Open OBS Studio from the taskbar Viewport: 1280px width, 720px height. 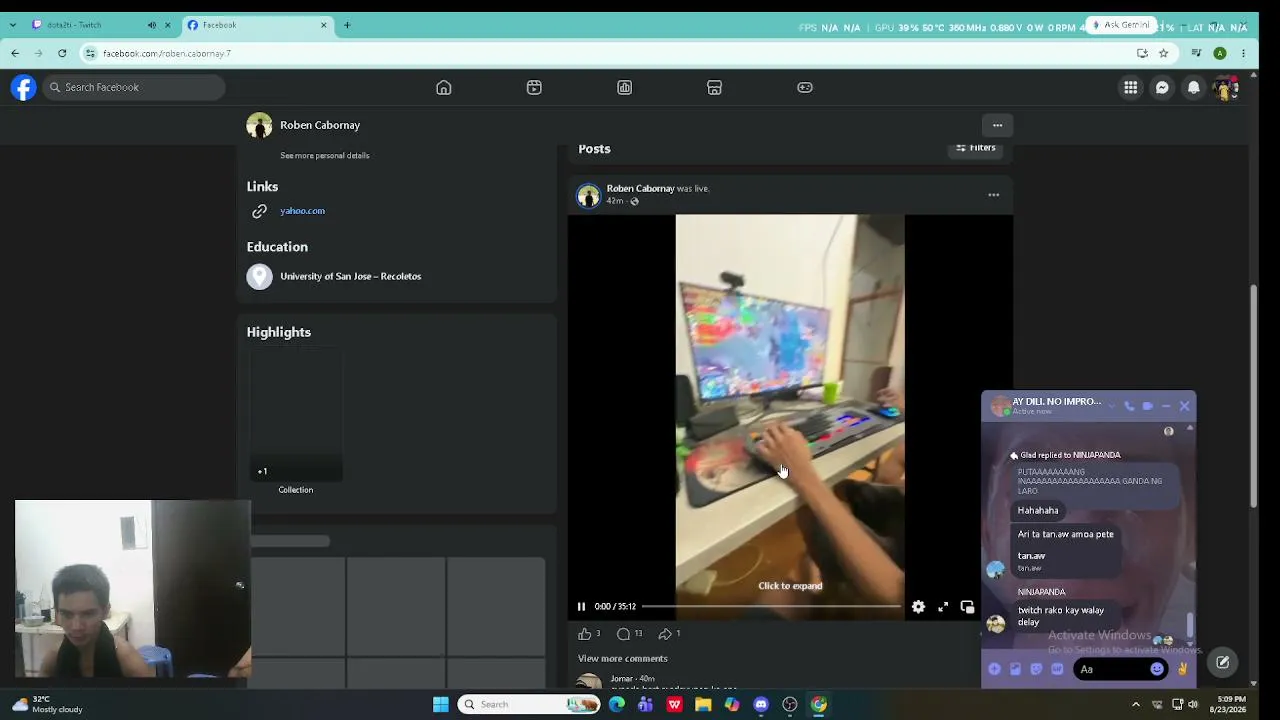[x=790, y=705]
